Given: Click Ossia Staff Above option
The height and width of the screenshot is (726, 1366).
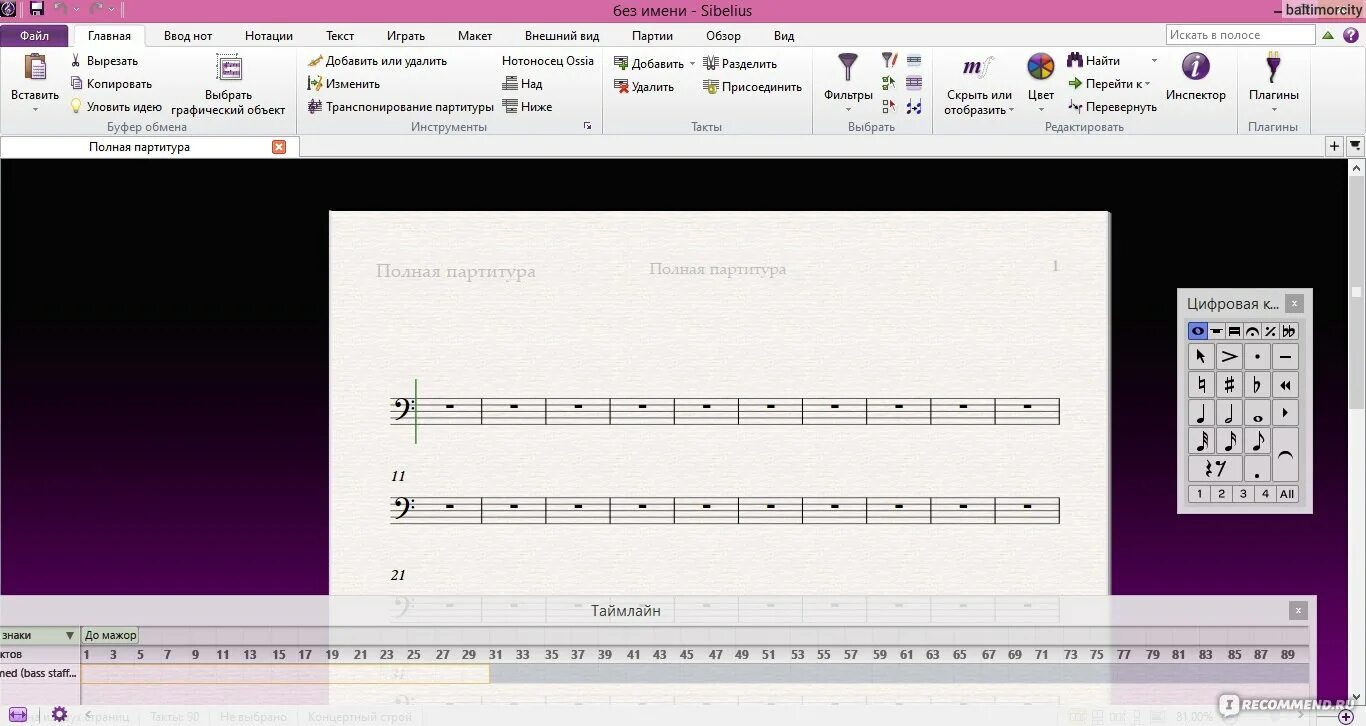Looking at the screenshot, I should 523,84.
